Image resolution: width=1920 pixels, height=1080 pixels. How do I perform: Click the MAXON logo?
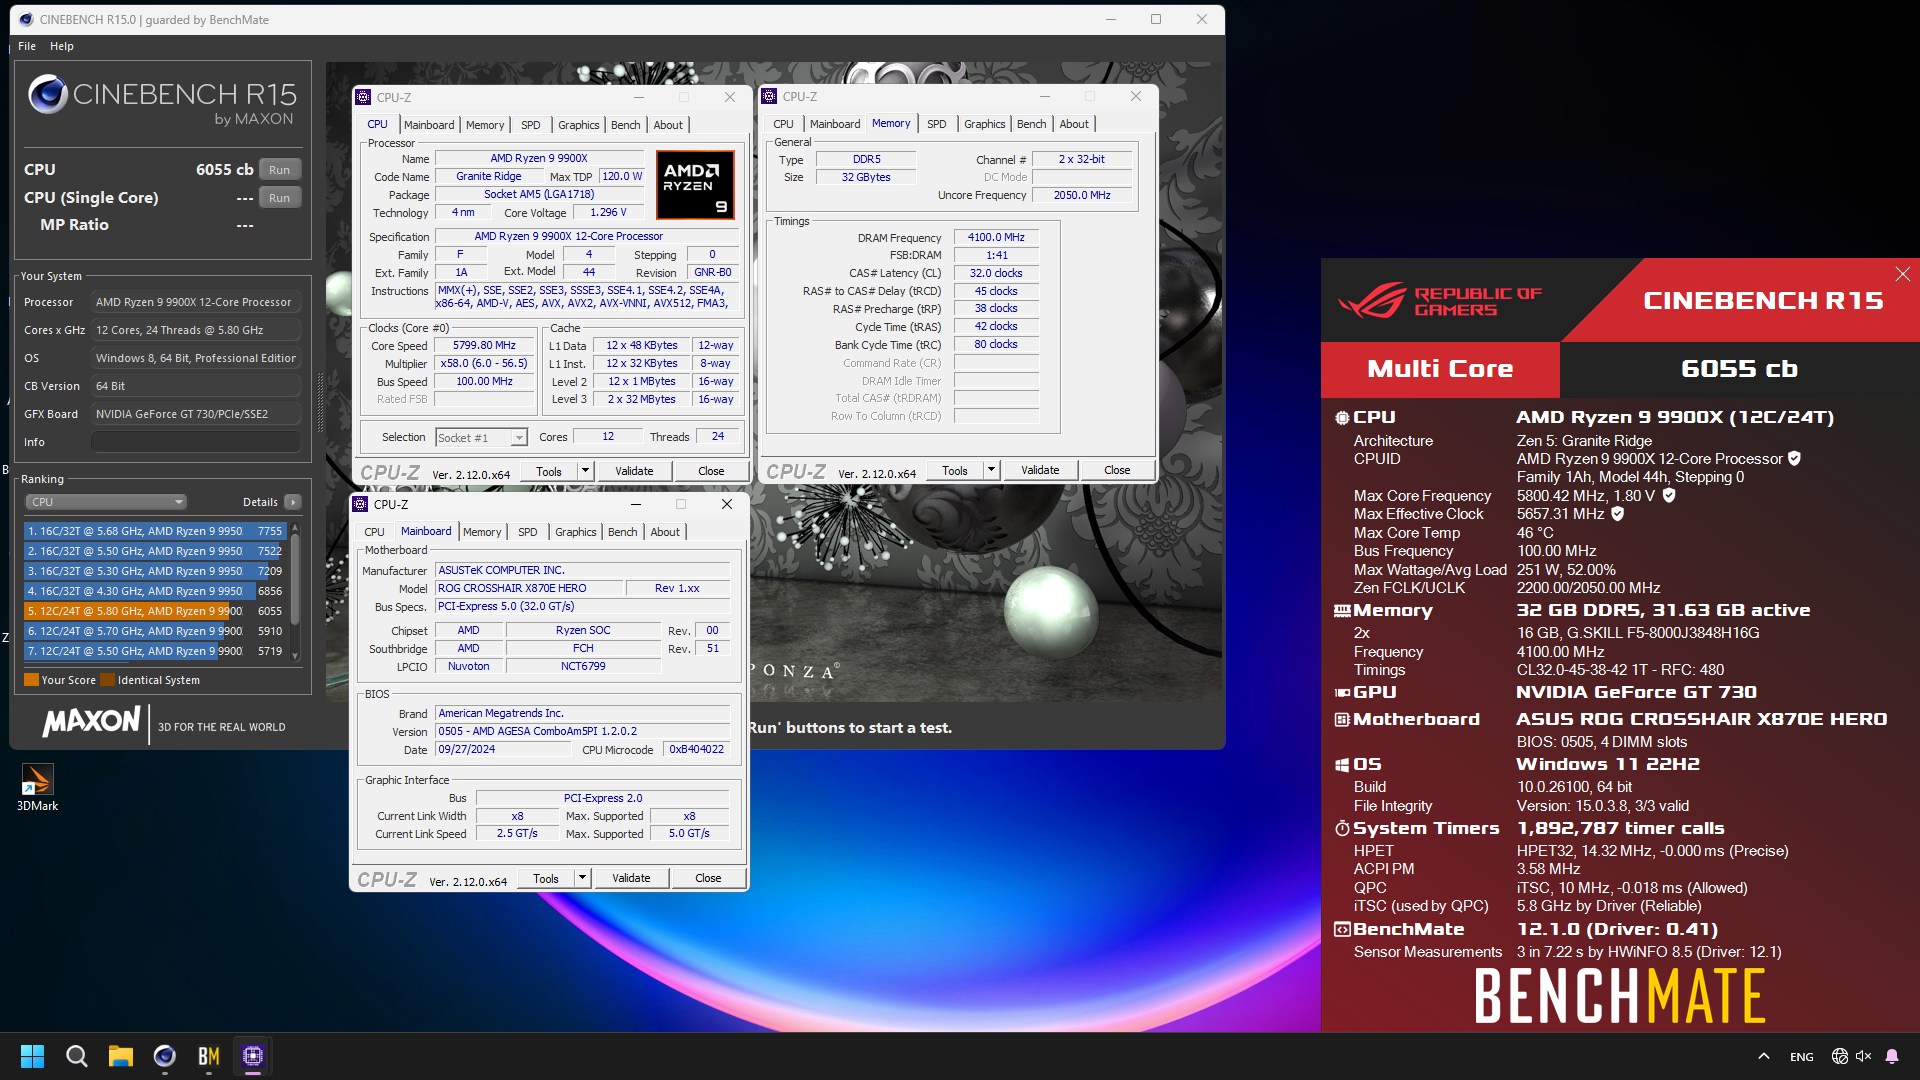tap(91, 721)
